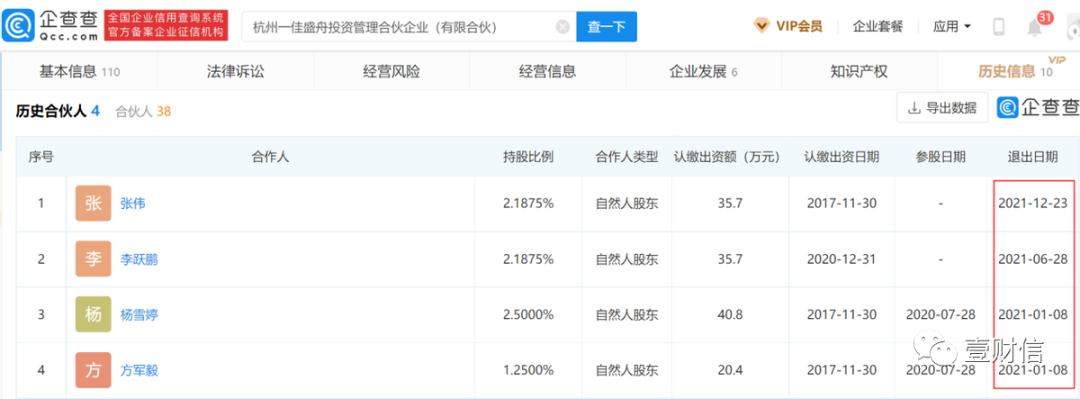This screenshot has height=399, width=1080.
Task: Click the 1.2500% shareholding cell
Action: click(x=528, y=371)
